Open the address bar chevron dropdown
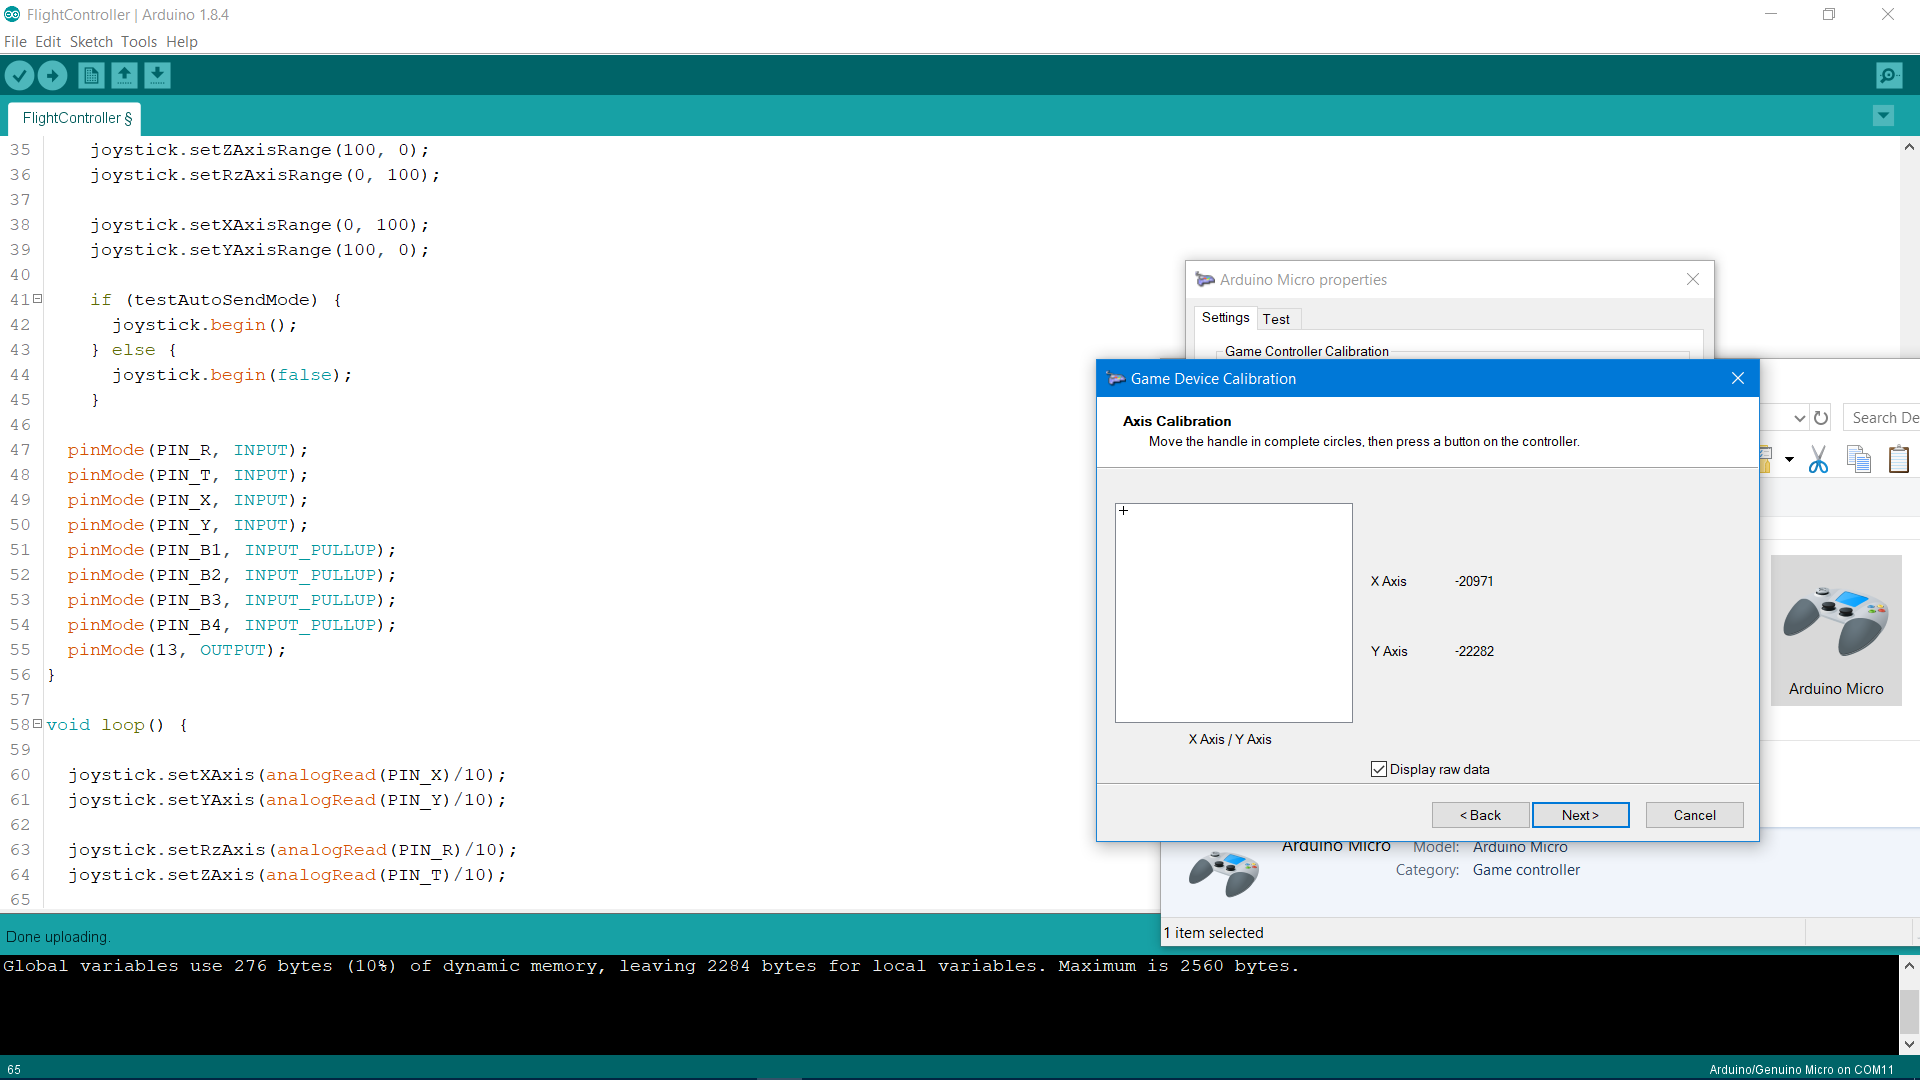 [1798, 417]
